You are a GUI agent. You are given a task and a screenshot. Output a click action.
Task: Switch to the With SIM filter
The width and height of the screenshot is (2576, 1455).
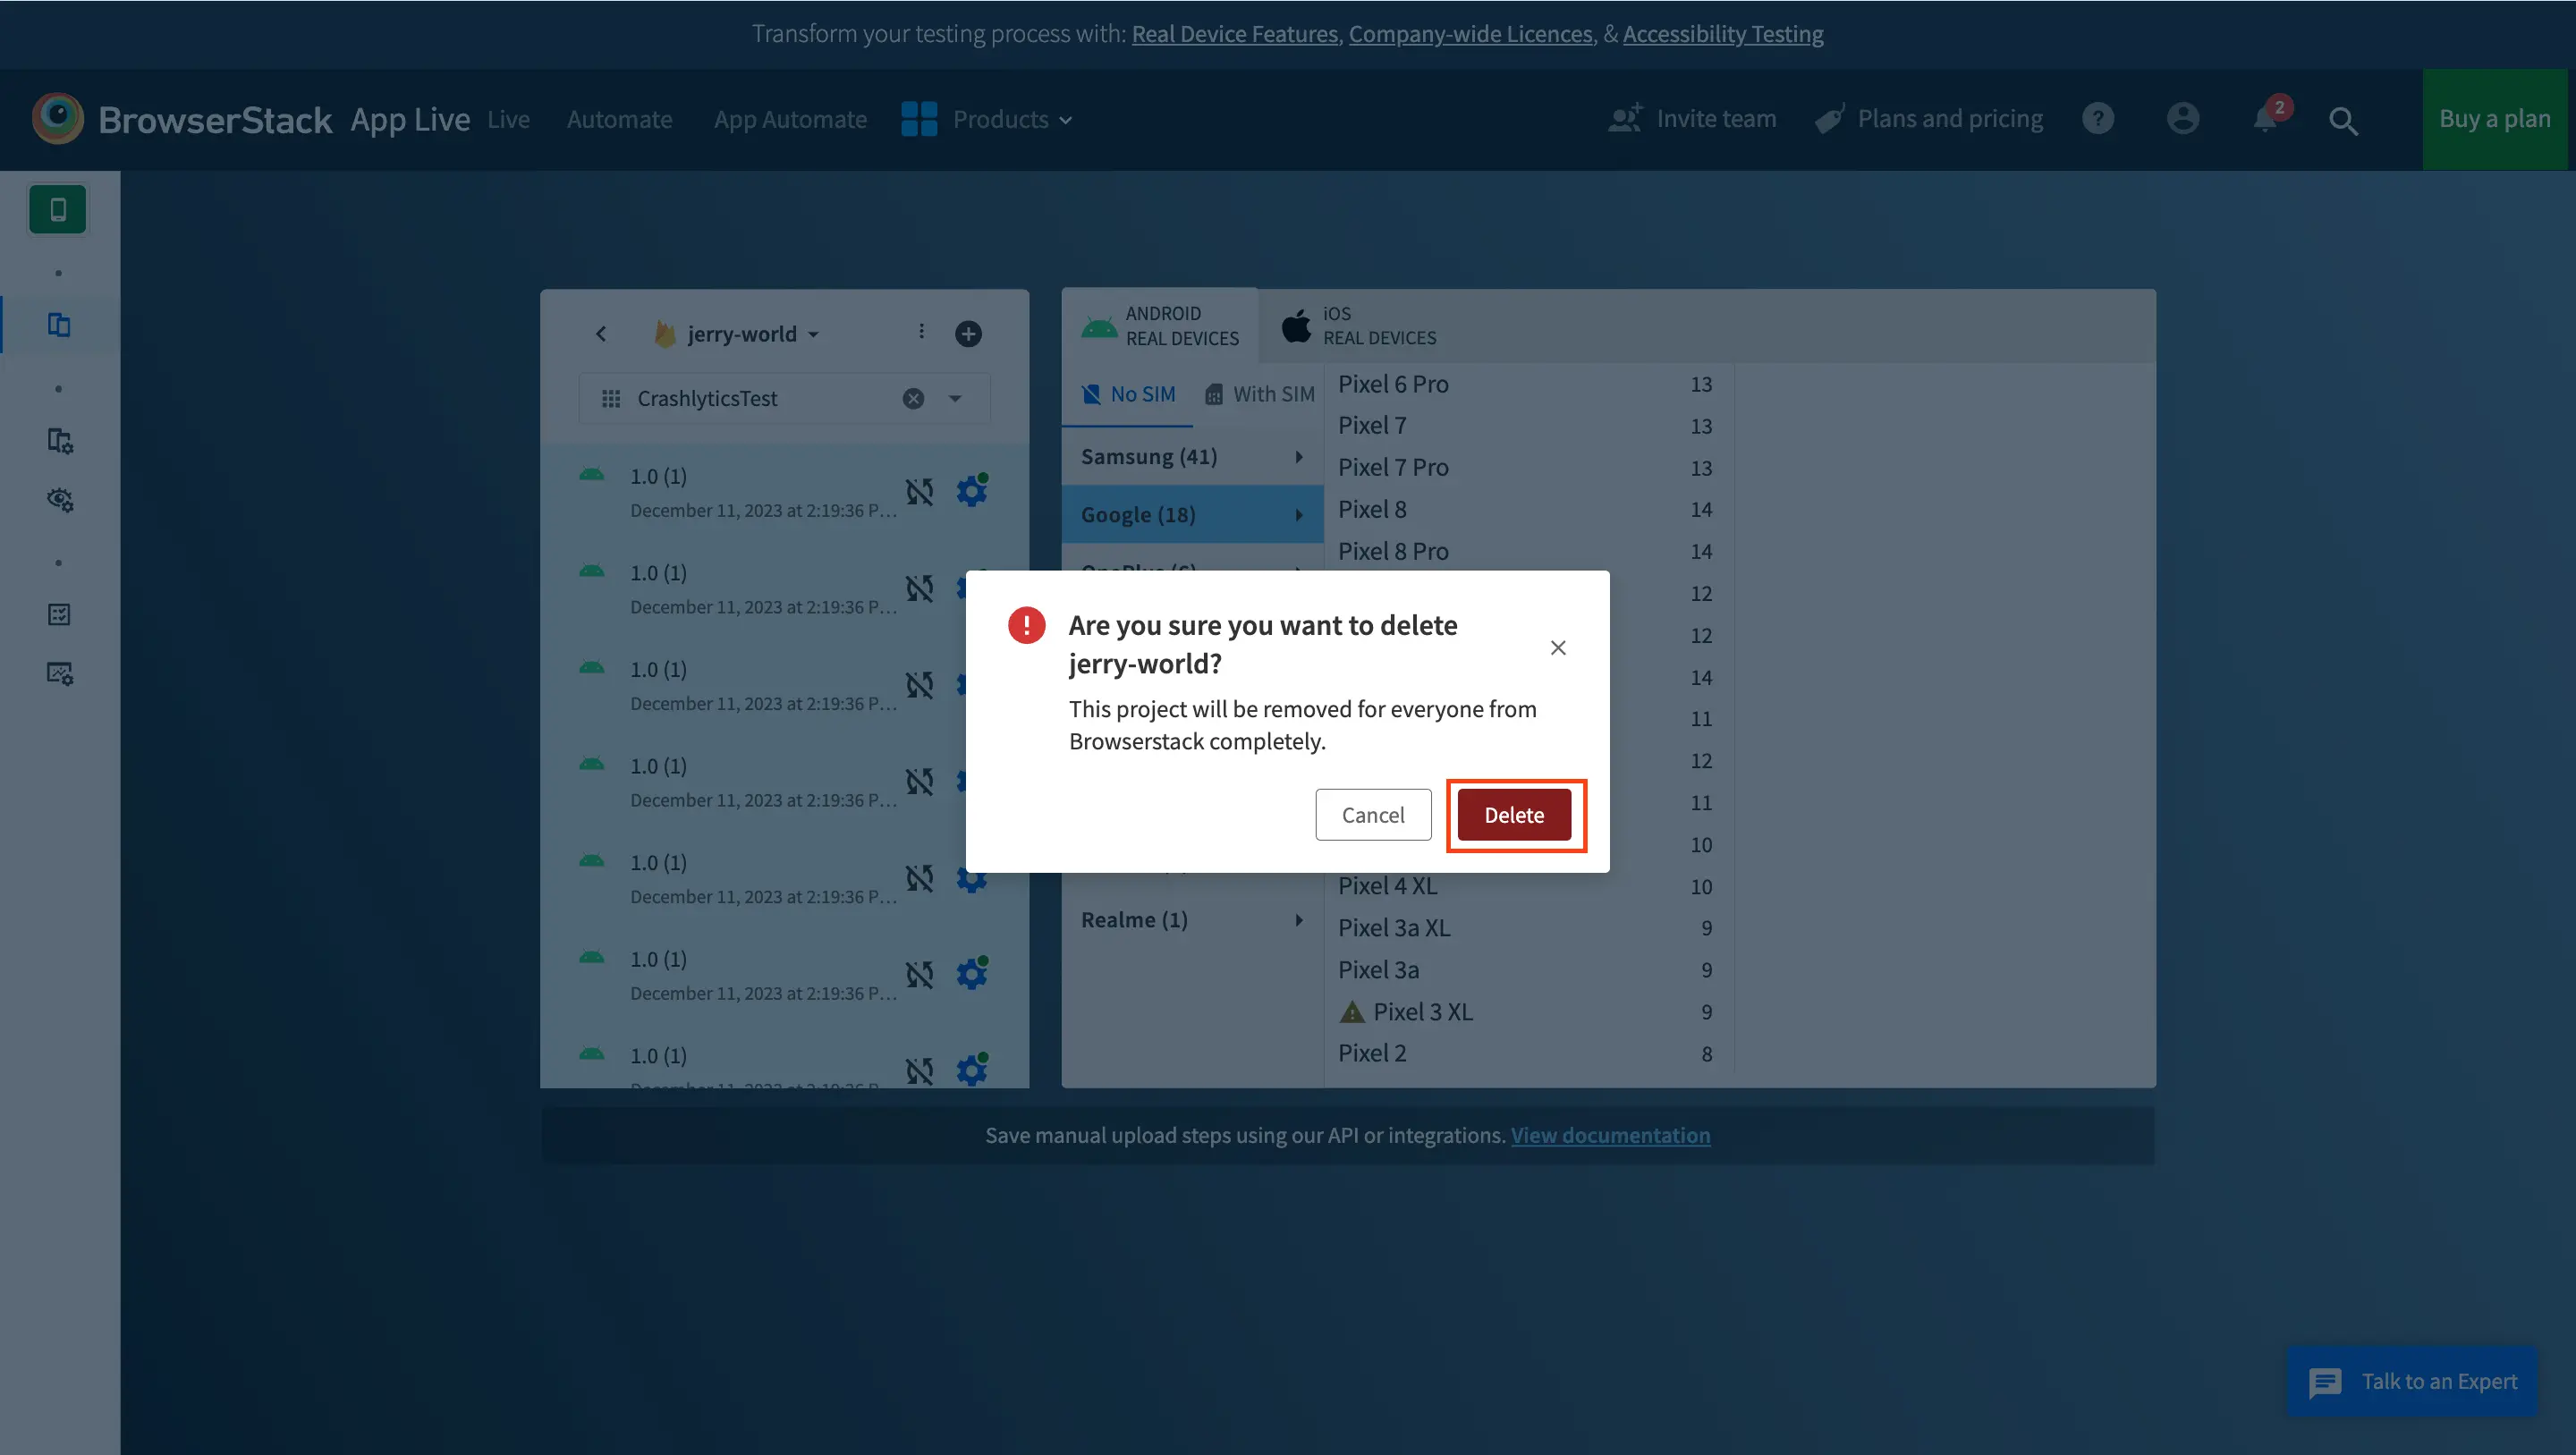pyautogui.click(x=1260, y=395)
